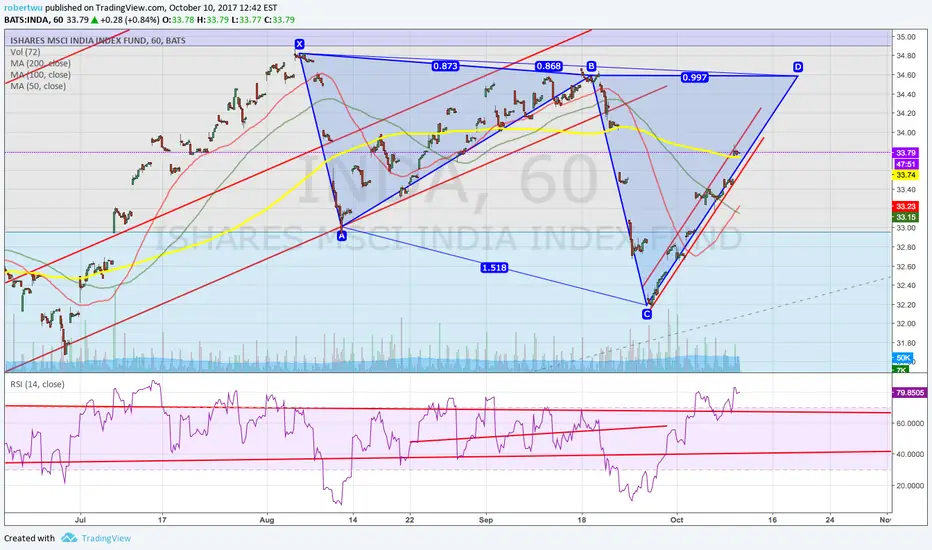
Task: Click the 22 date on time axis
Action: pos(410,520)
